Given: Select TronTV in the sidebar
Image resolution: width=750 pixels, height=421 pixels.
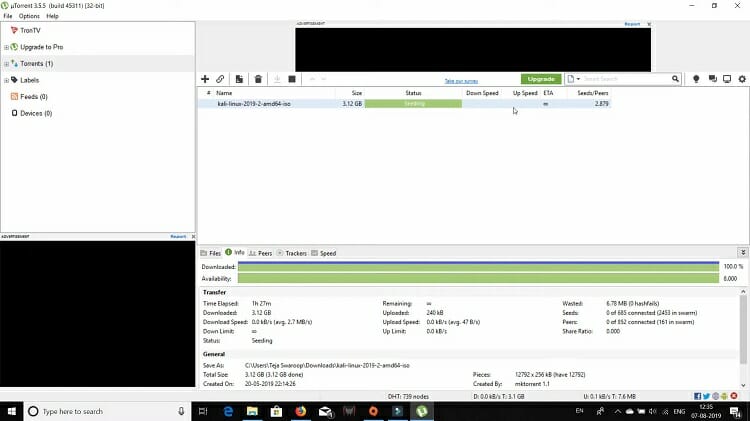Looking at the screenshot, I should click(x=30, y=30).
